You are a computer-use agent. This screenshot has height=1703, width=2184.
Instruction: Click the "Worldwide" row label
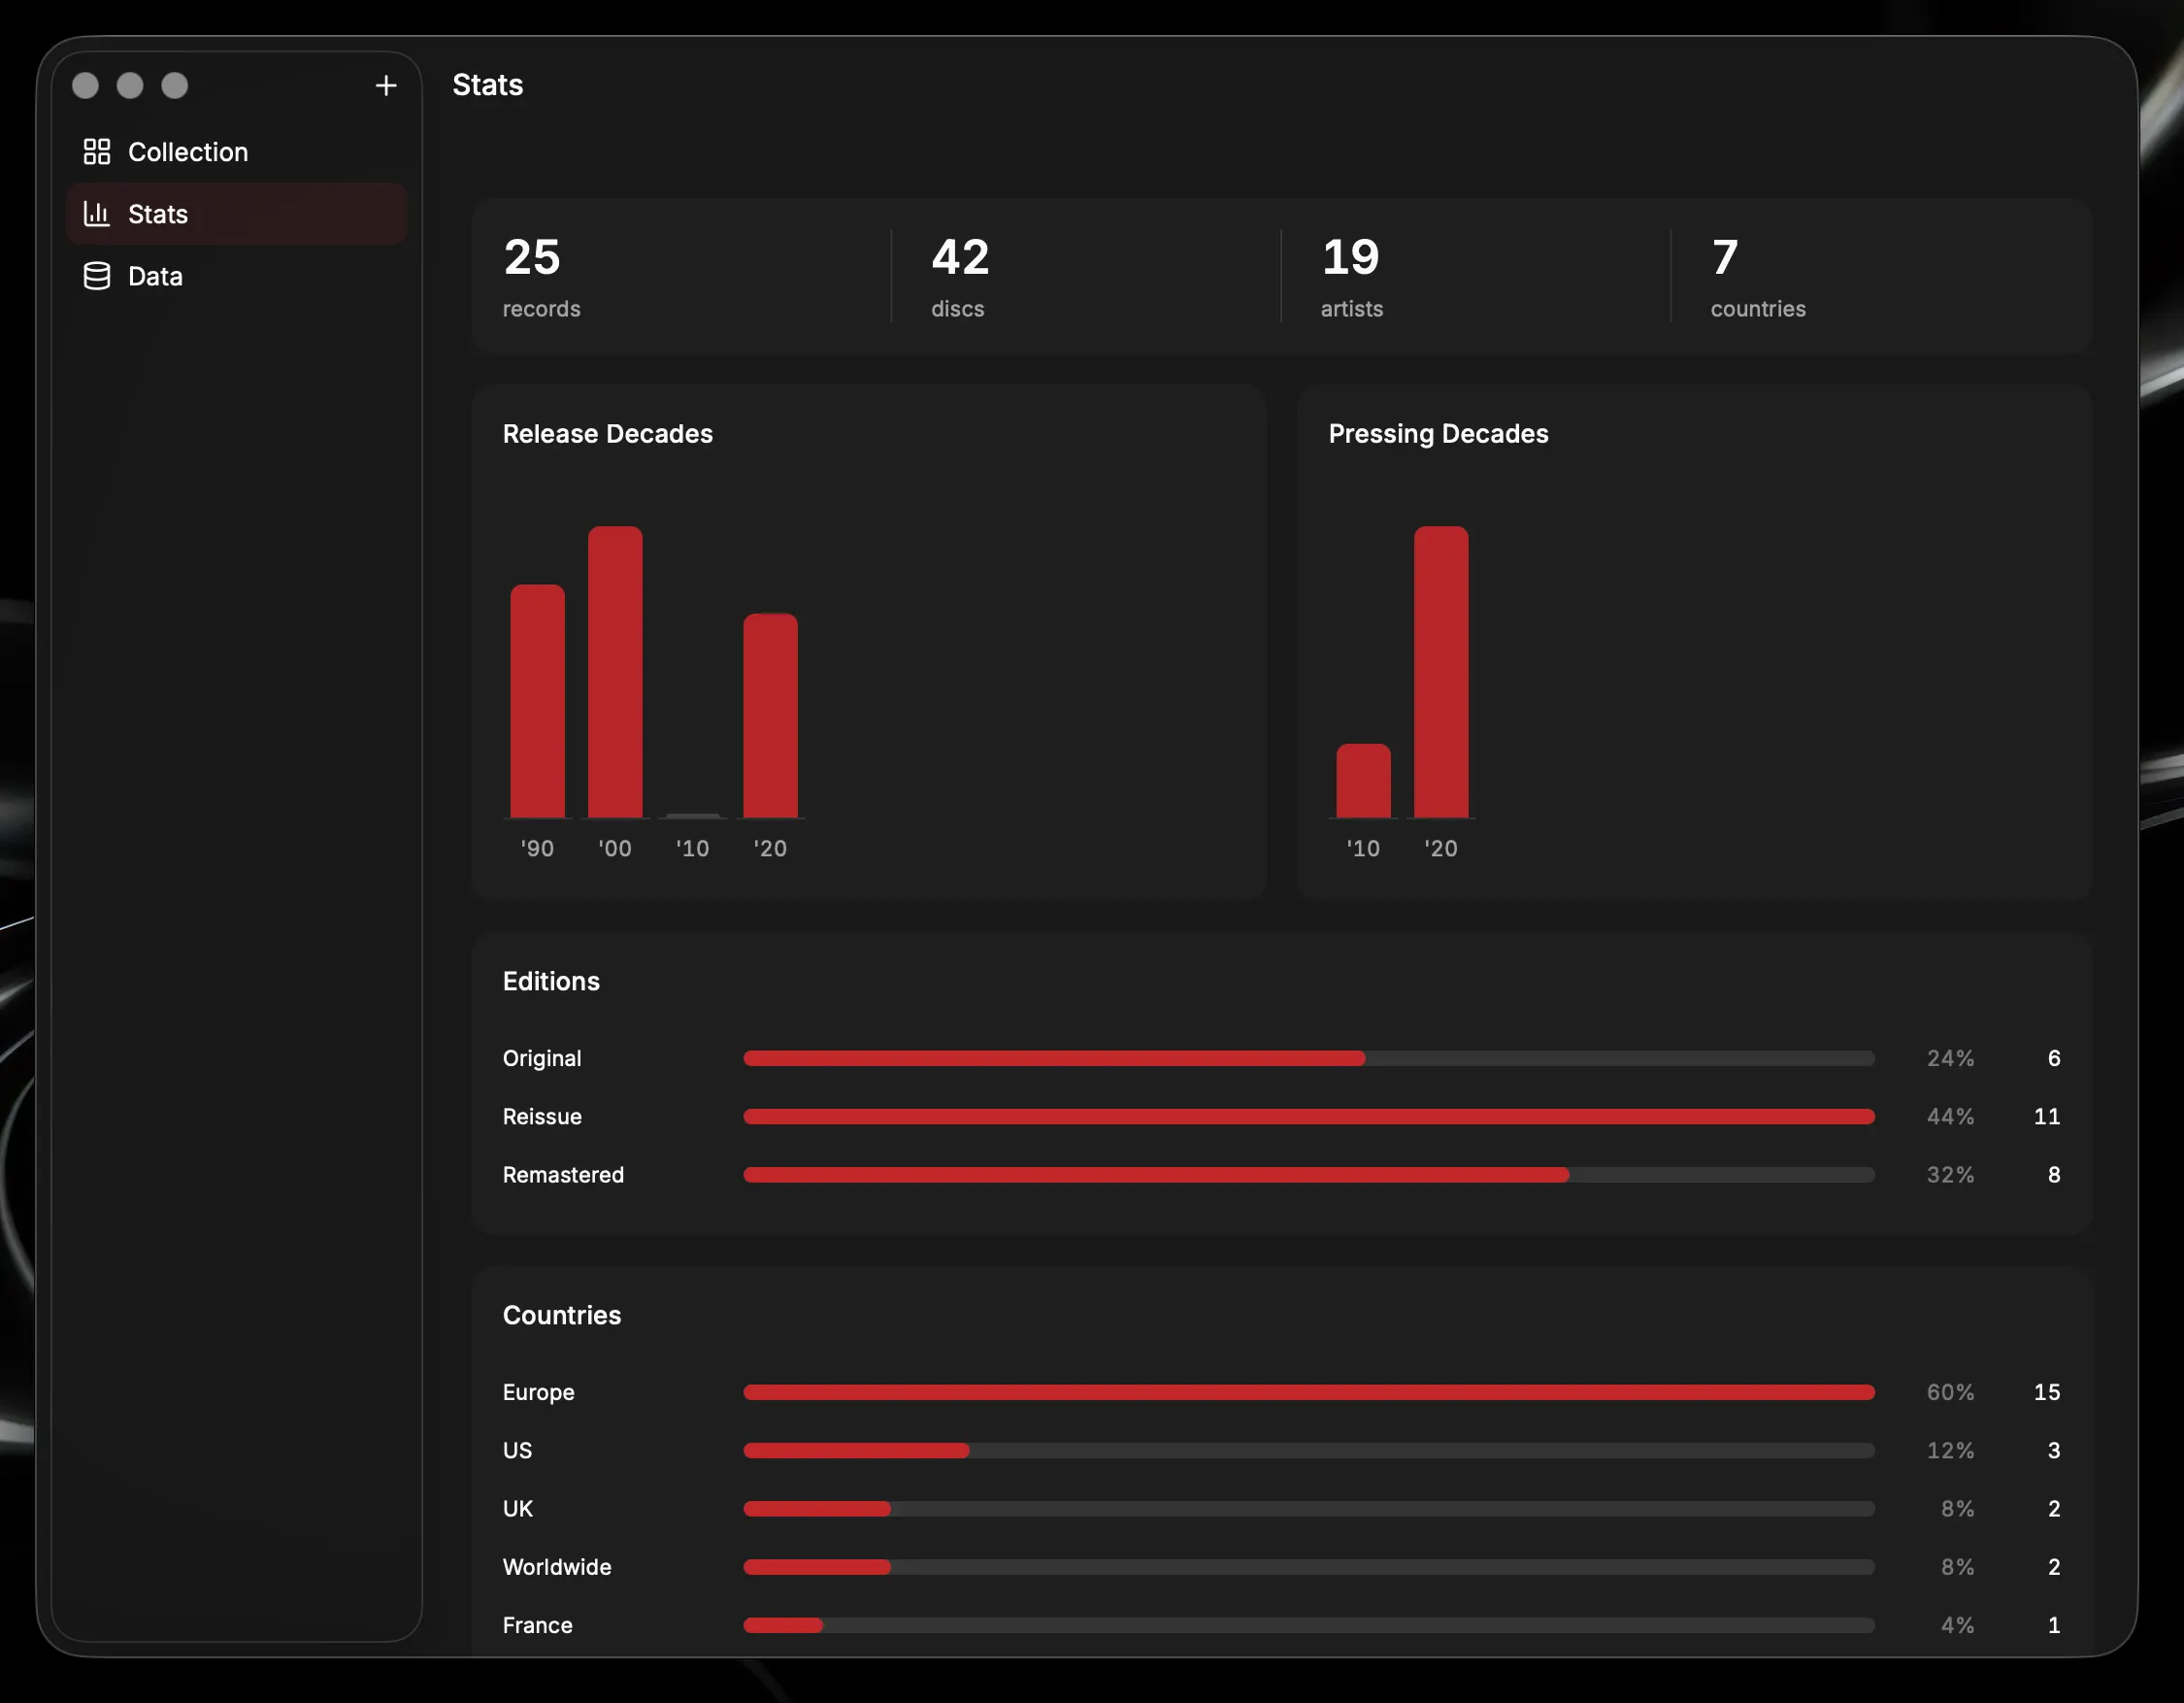tap(557, 1567)
